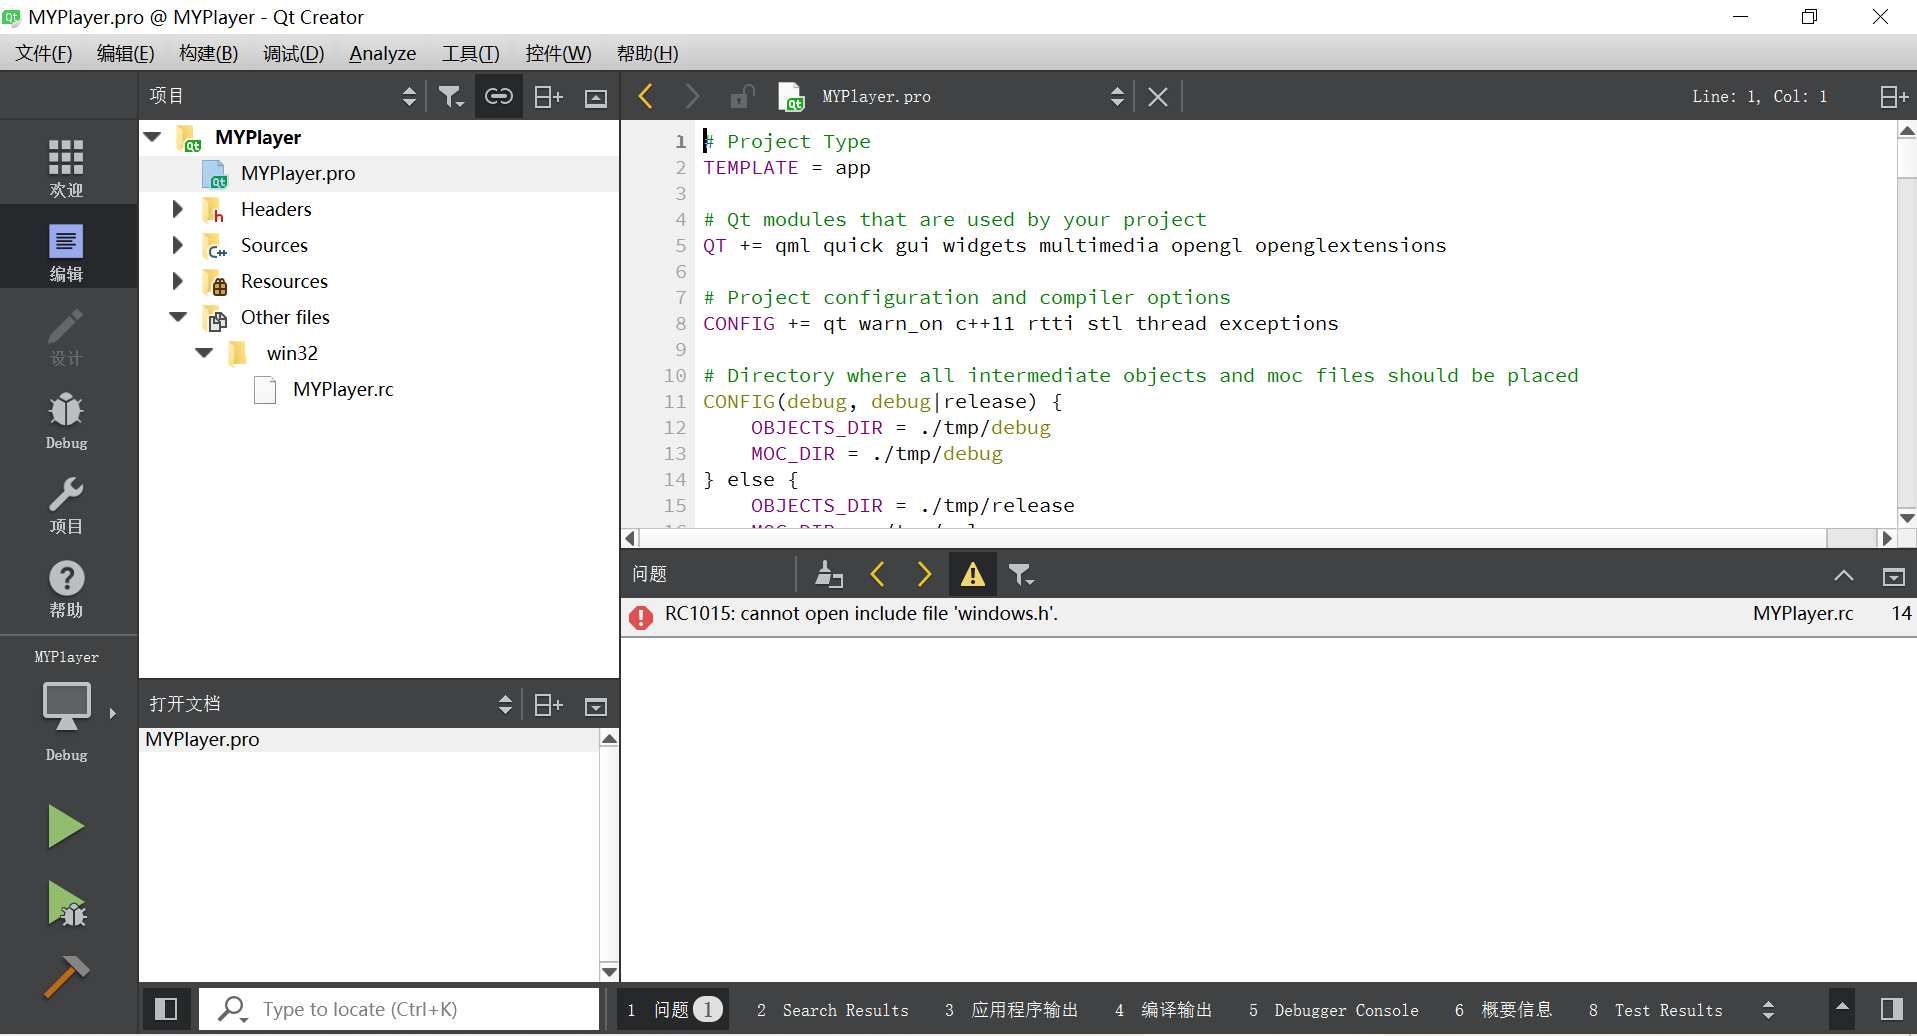1917x1036 pixels.
Task: Open the output panes list arrows
Action: (1768, 1010)
